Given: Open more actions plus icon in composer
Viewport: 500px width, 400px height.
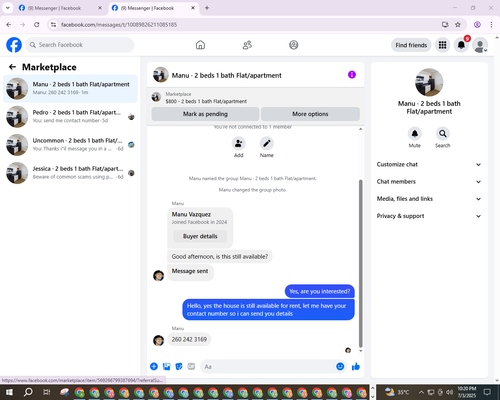Looking at the screenshot, I should (154, 367).
